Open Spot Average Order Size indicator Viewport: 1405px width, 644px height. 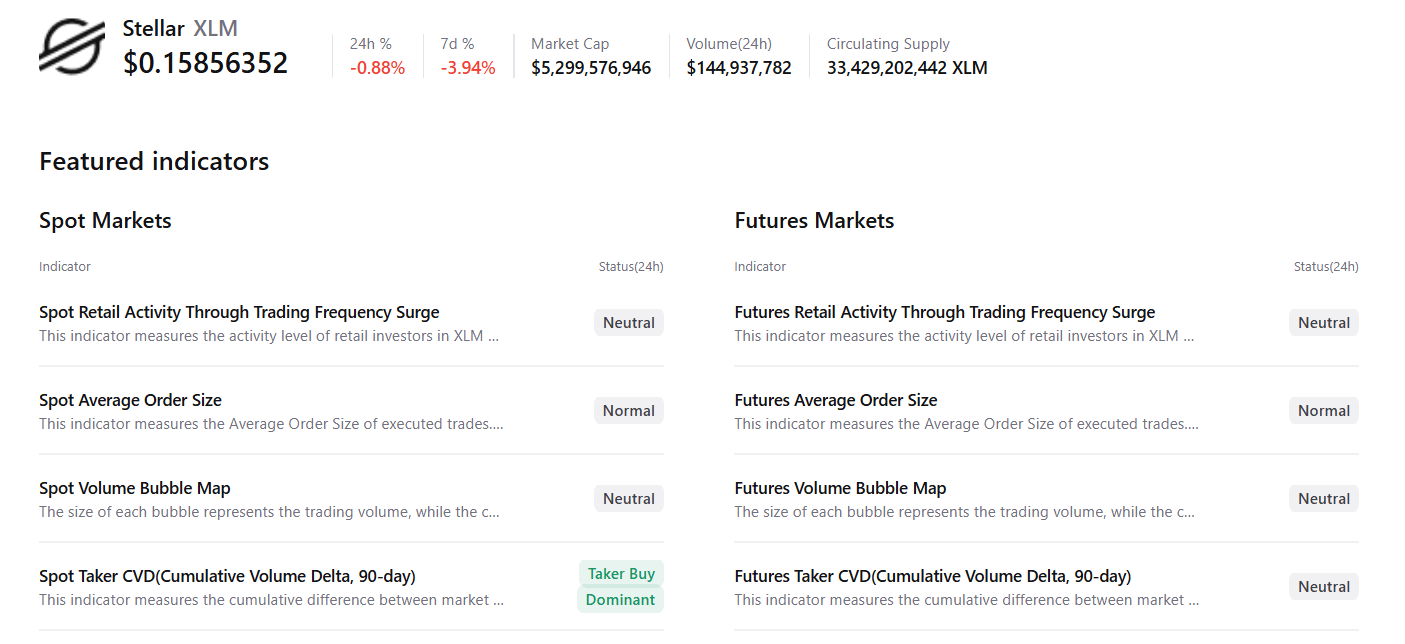[x=130, y=400]
